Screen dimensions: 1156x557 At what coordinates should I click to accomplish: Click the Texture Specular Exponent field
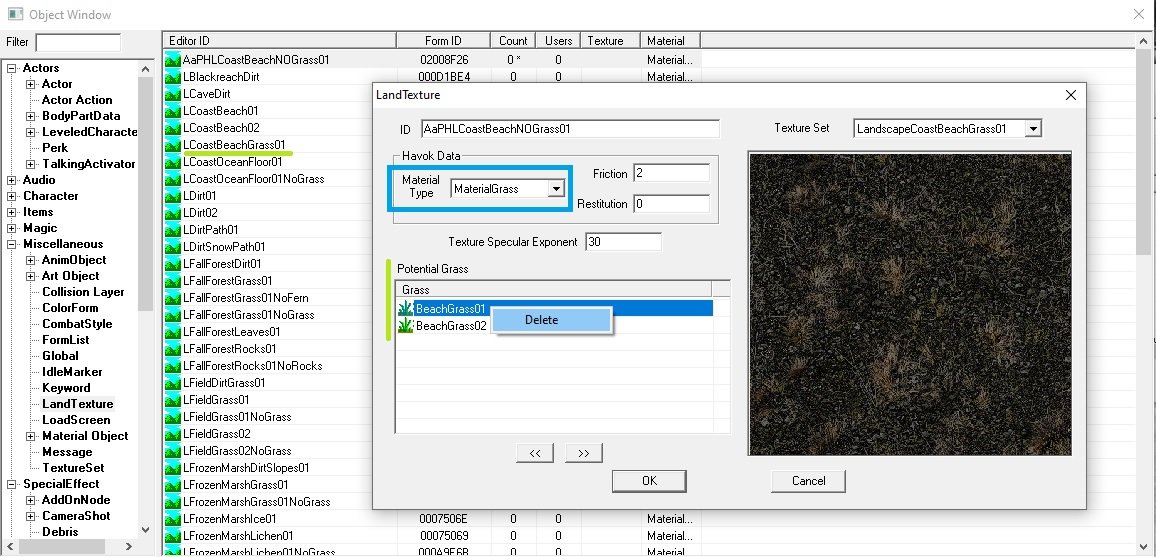pyautogui.click(x=623, y=242)
